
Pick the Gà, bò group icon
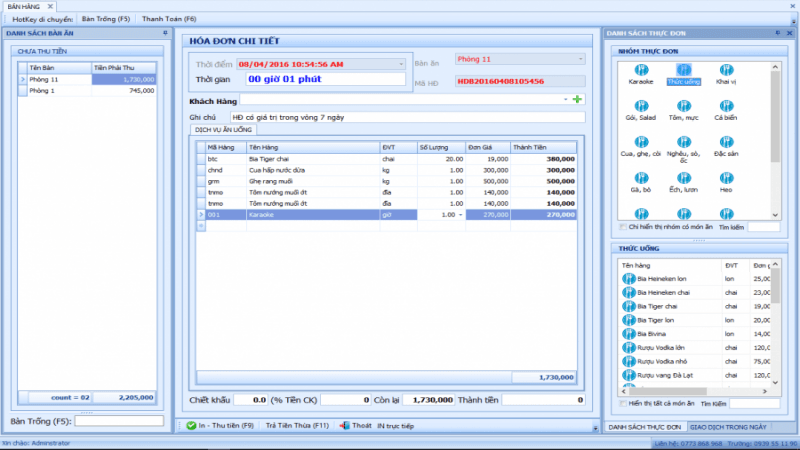point(641,178)
